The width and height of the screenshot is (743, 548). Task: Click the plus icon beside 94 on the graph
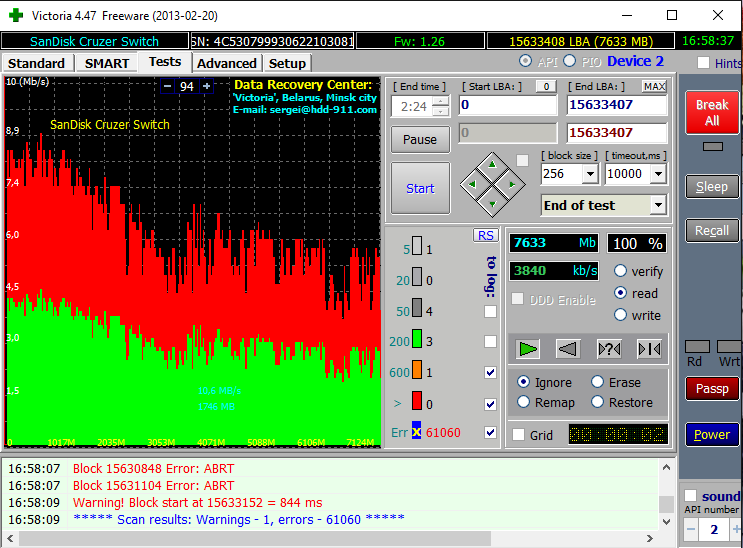[207, 87]
